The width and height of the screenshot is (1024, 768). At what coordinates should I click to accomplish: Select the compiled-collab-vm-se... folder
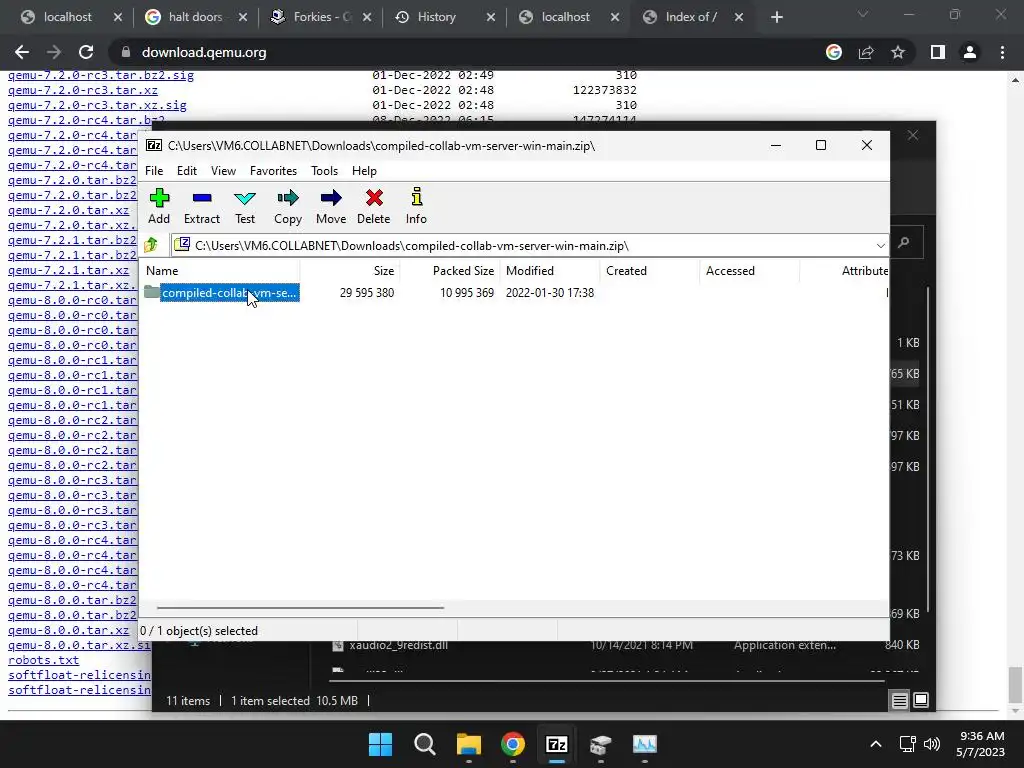click(x=229, y=293)
